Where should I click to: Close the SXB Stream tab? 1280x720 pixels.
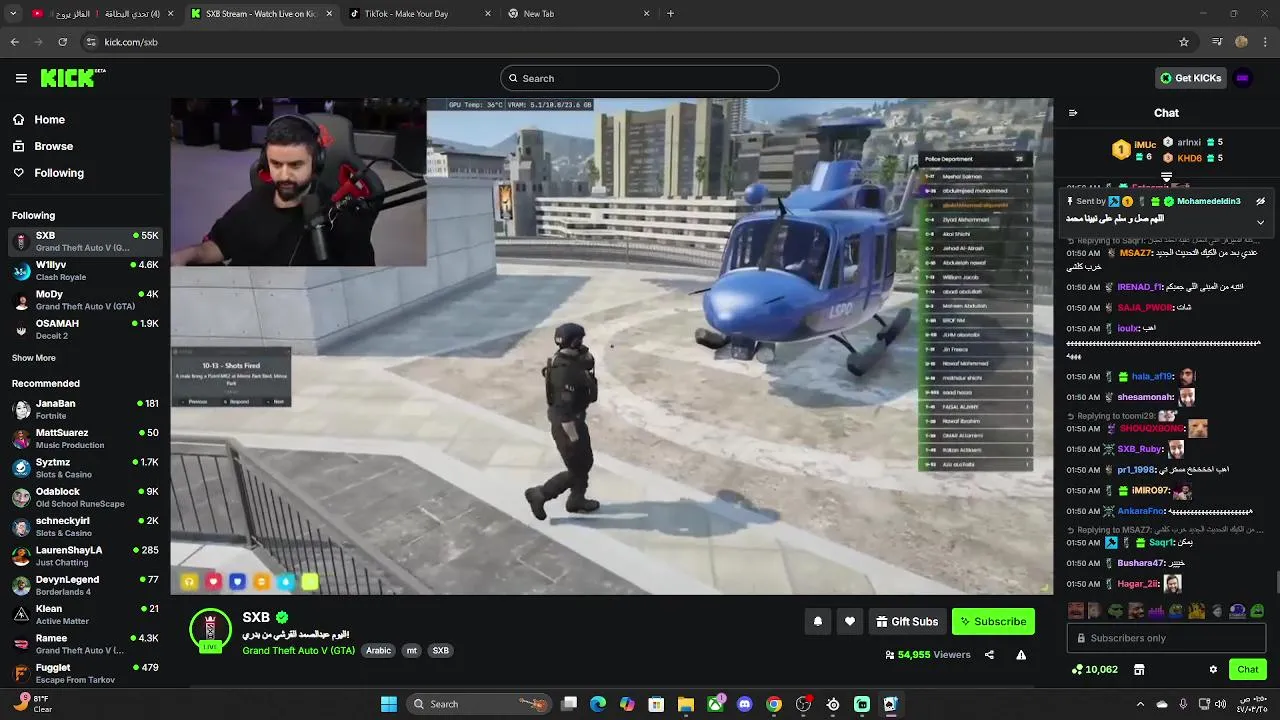pyautogui.click(x=328, y=14)
